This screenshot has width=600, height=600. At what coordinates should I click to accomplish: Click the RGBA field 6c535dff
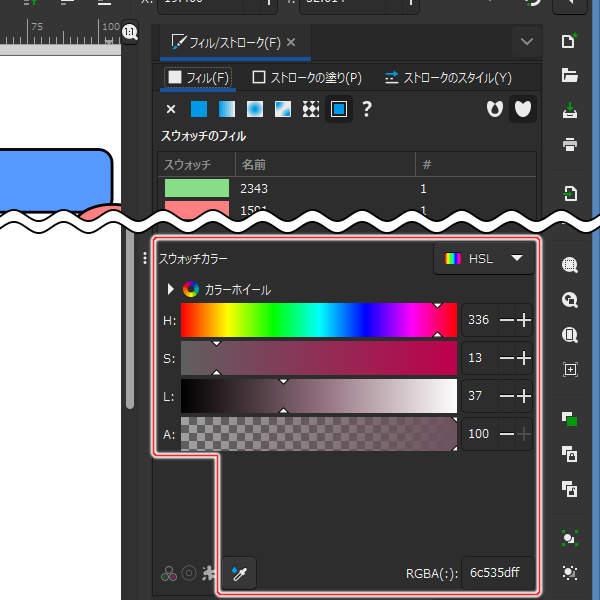497,573
